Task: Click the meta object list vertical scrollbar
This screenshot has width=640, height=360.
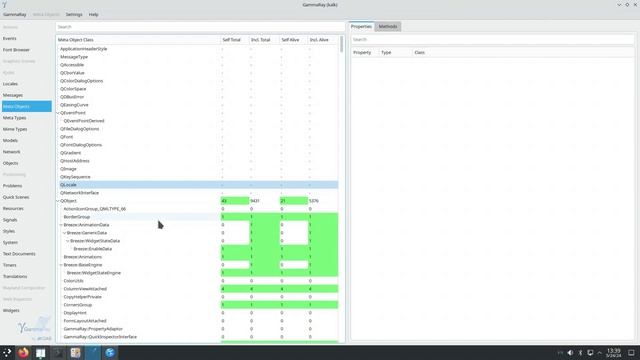Action: [342, 44]
